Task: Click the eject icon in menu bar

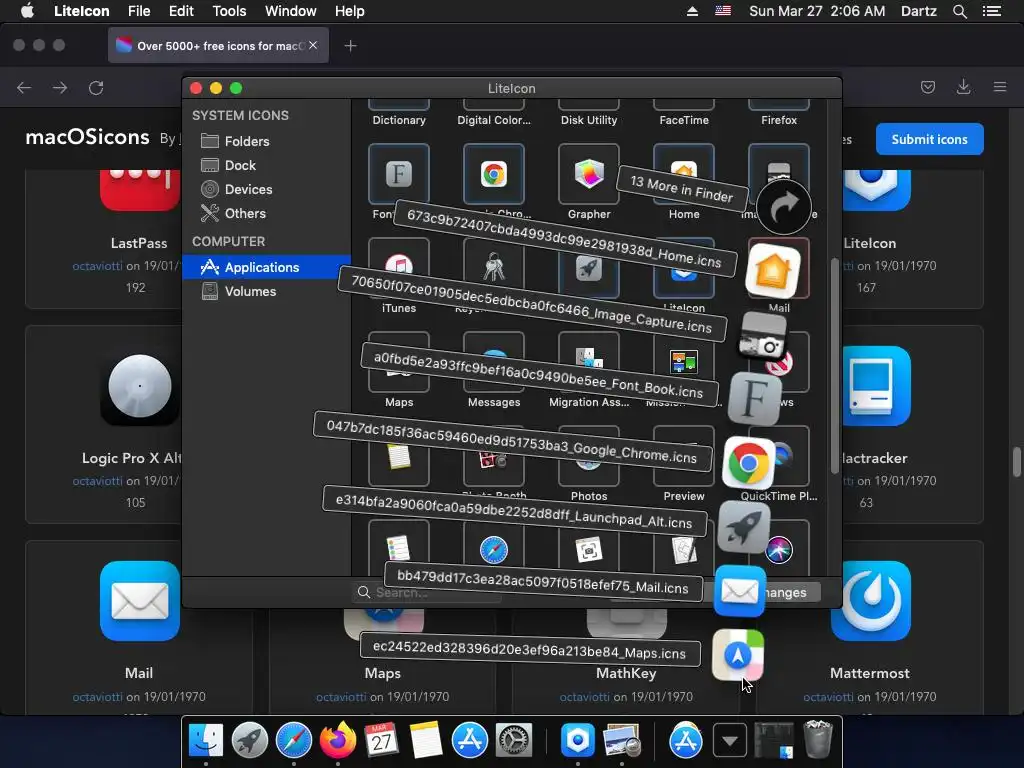Action: [x=692, y=11]
